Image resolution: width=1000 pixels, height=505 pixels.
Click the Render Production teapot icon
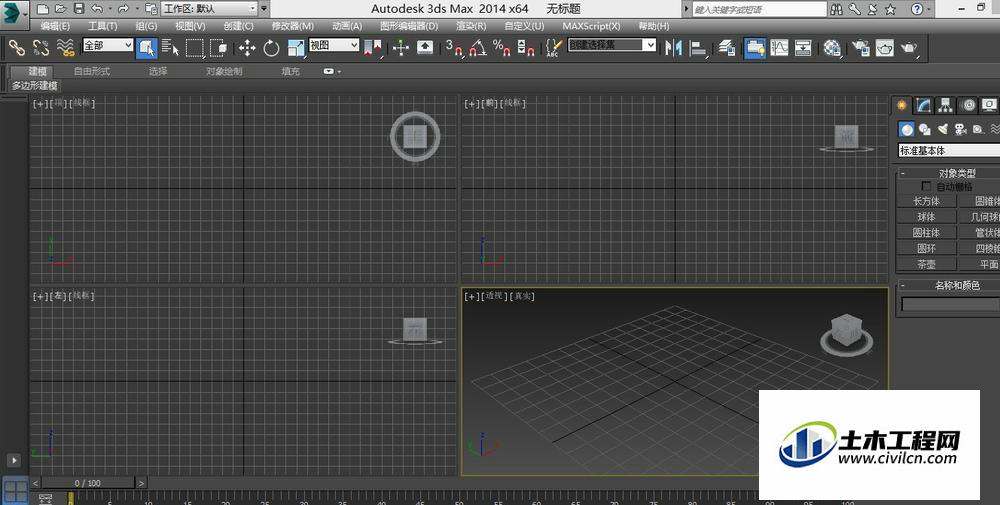point(909,48)
